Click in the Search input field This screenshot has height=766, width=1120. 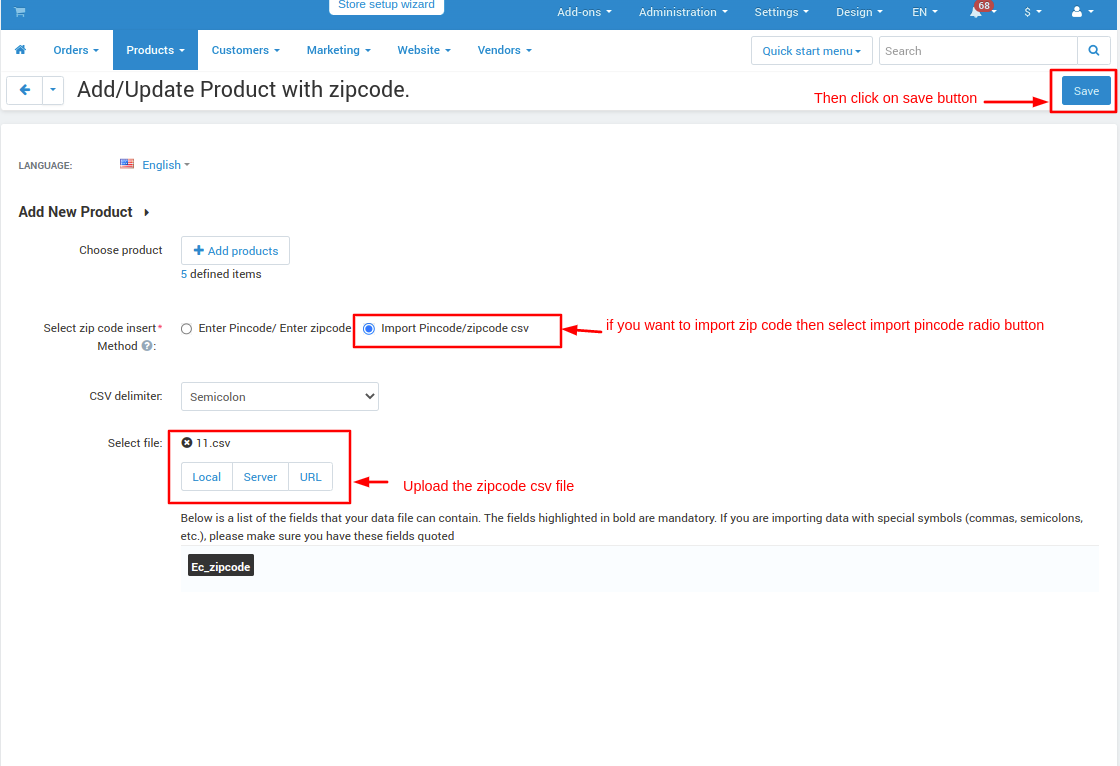978,51
